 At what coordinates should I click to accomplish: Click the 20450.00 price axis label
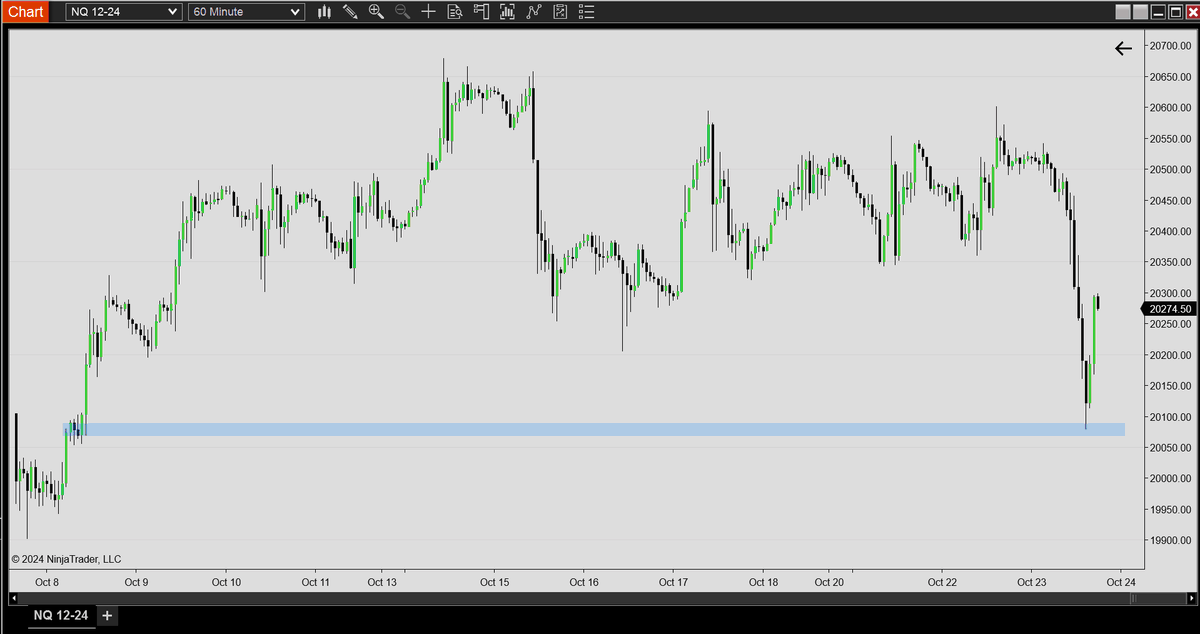pyautogui.click(x=1170, y=201)
